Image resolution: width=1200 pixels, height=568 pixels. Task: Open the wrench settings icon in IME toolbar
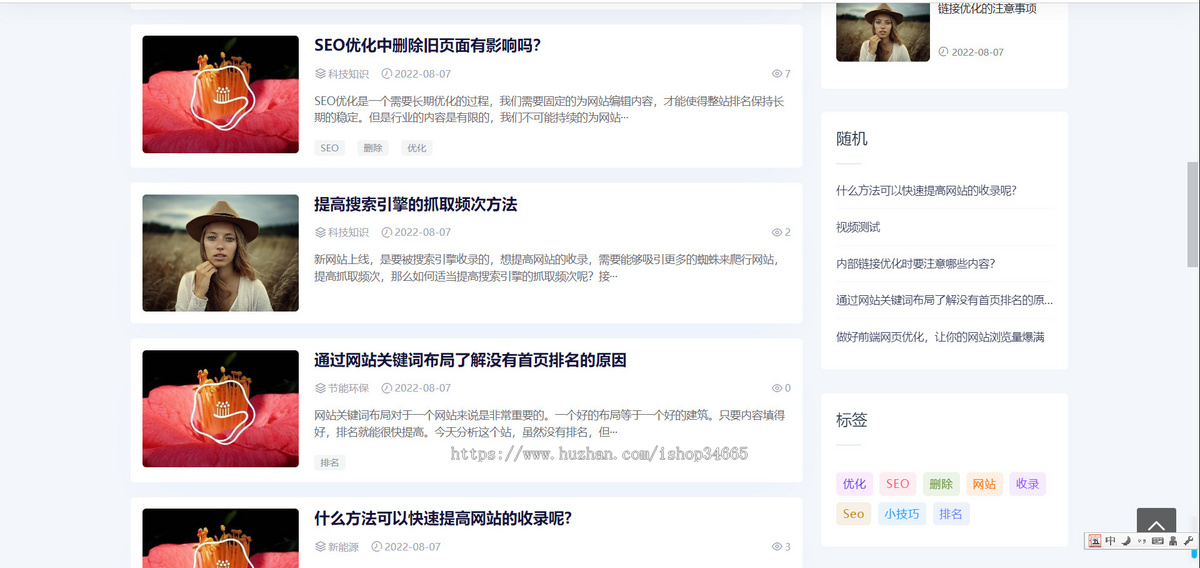1188,541
